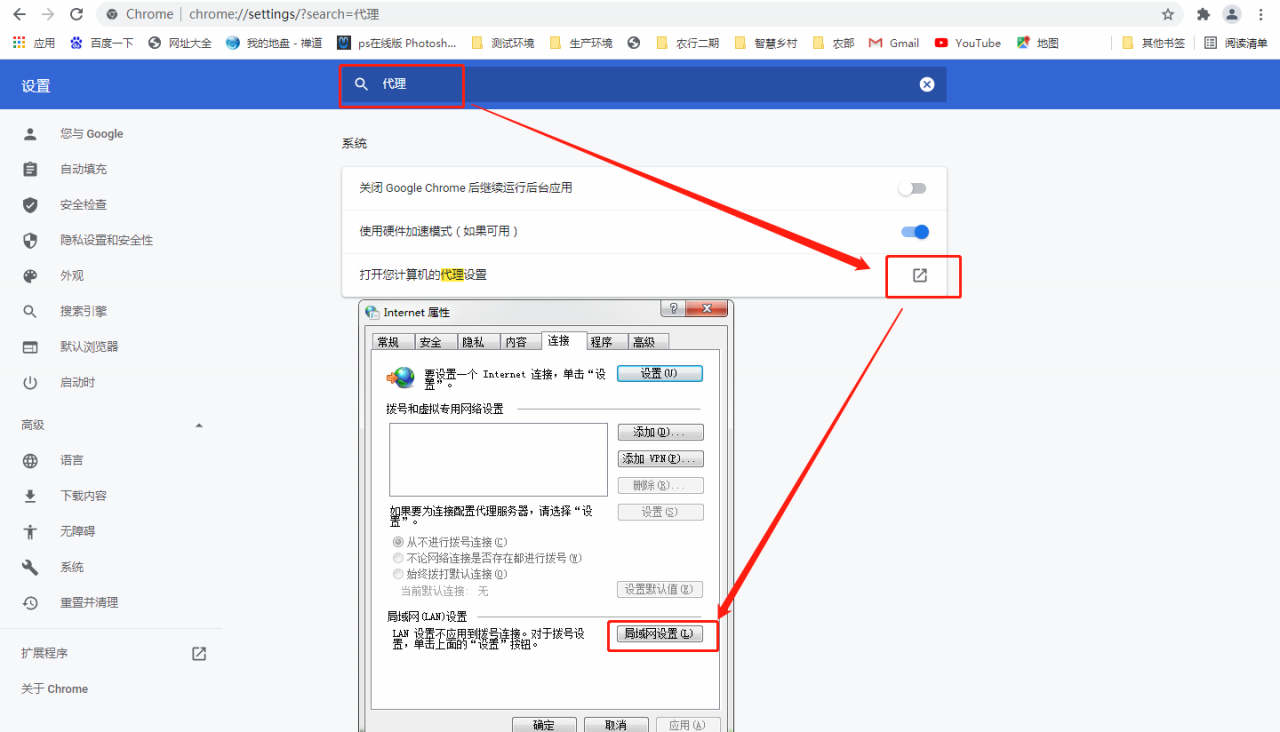Click the 拨号和虚拟专用网络设置 list box
Screen dimensions: 1280x732
click(498, 459)
